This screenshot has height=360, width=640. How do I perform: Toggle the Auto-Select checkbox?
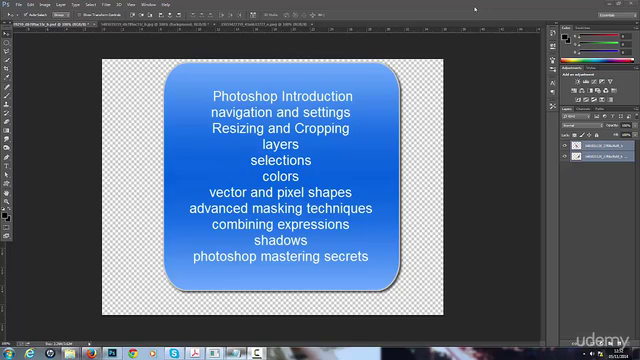click(25, 15)
